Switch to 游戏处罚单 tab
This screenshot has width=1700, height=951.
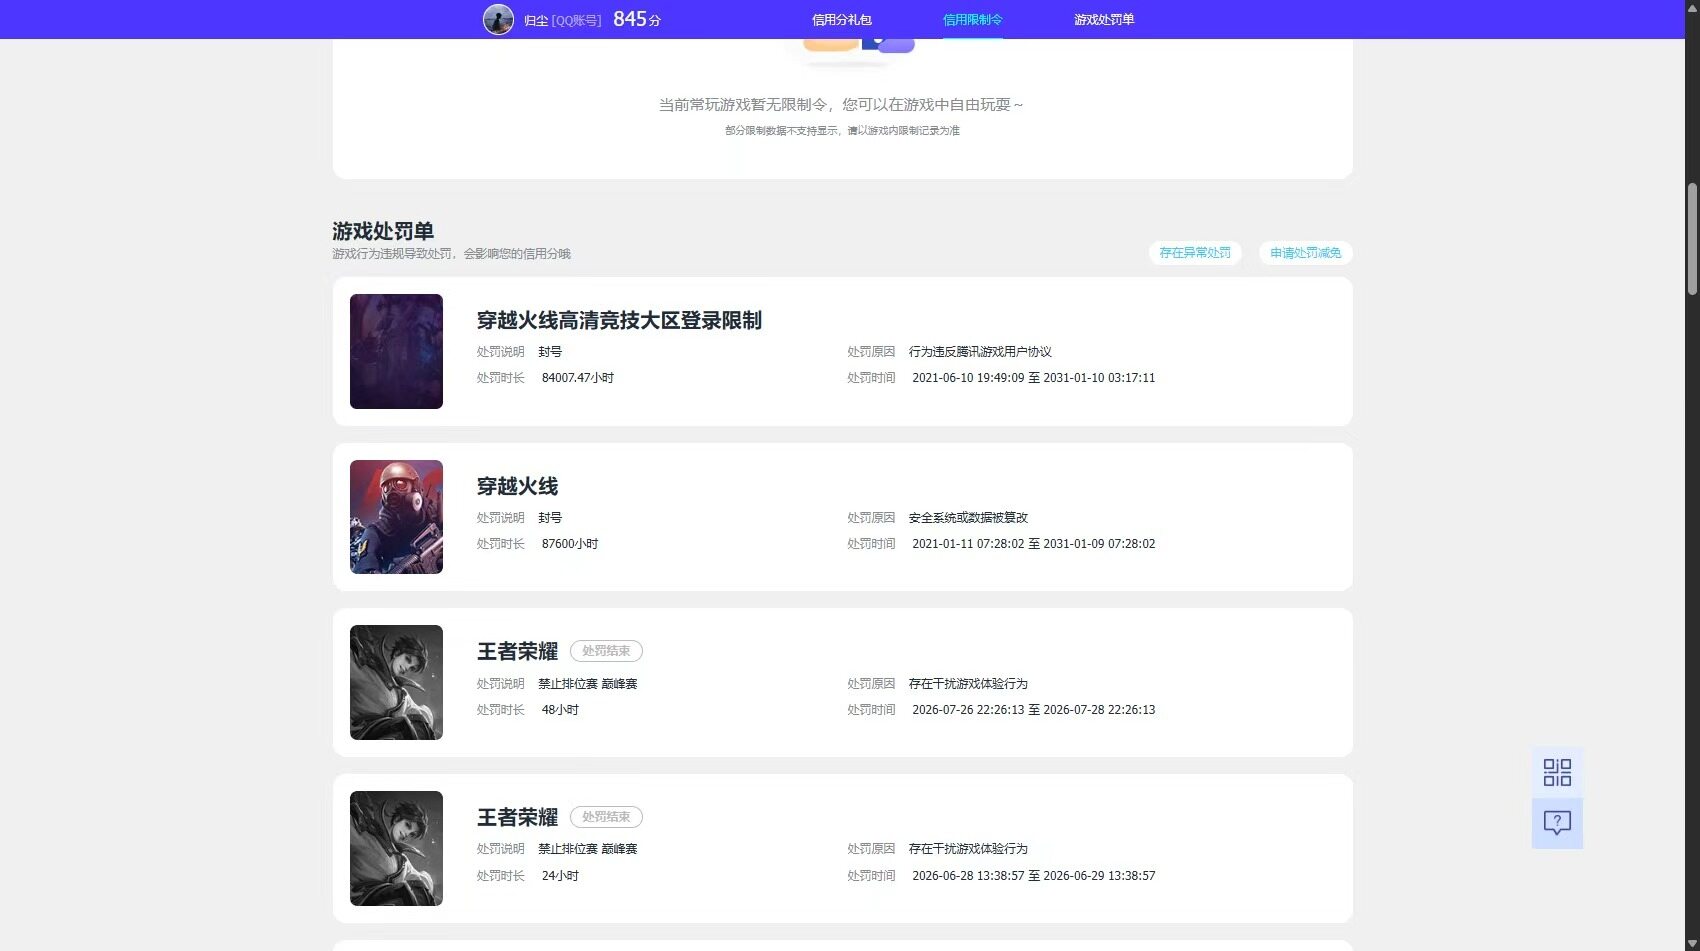(x=1104, y=19)
